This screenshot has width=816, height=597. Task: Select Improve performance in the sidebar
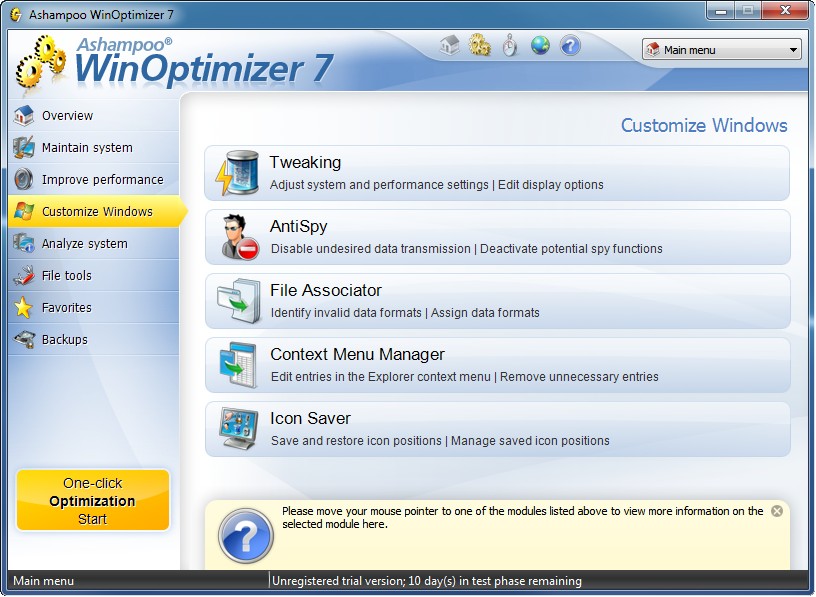(x=94, y=180)
